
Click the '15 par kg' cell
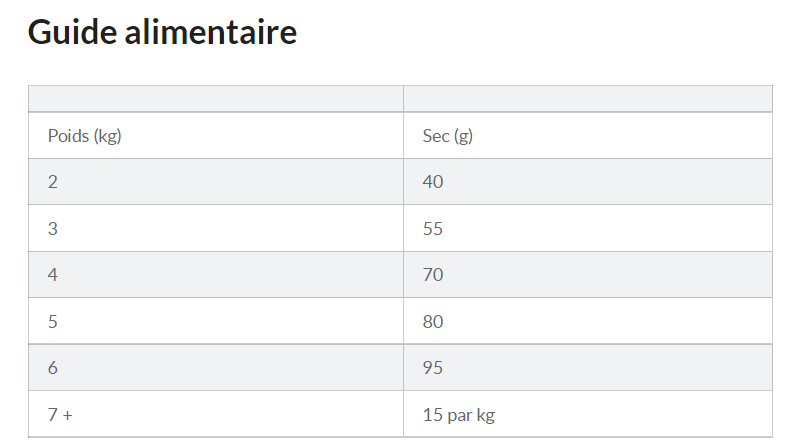pyautogui.click(x=459, y=414)
